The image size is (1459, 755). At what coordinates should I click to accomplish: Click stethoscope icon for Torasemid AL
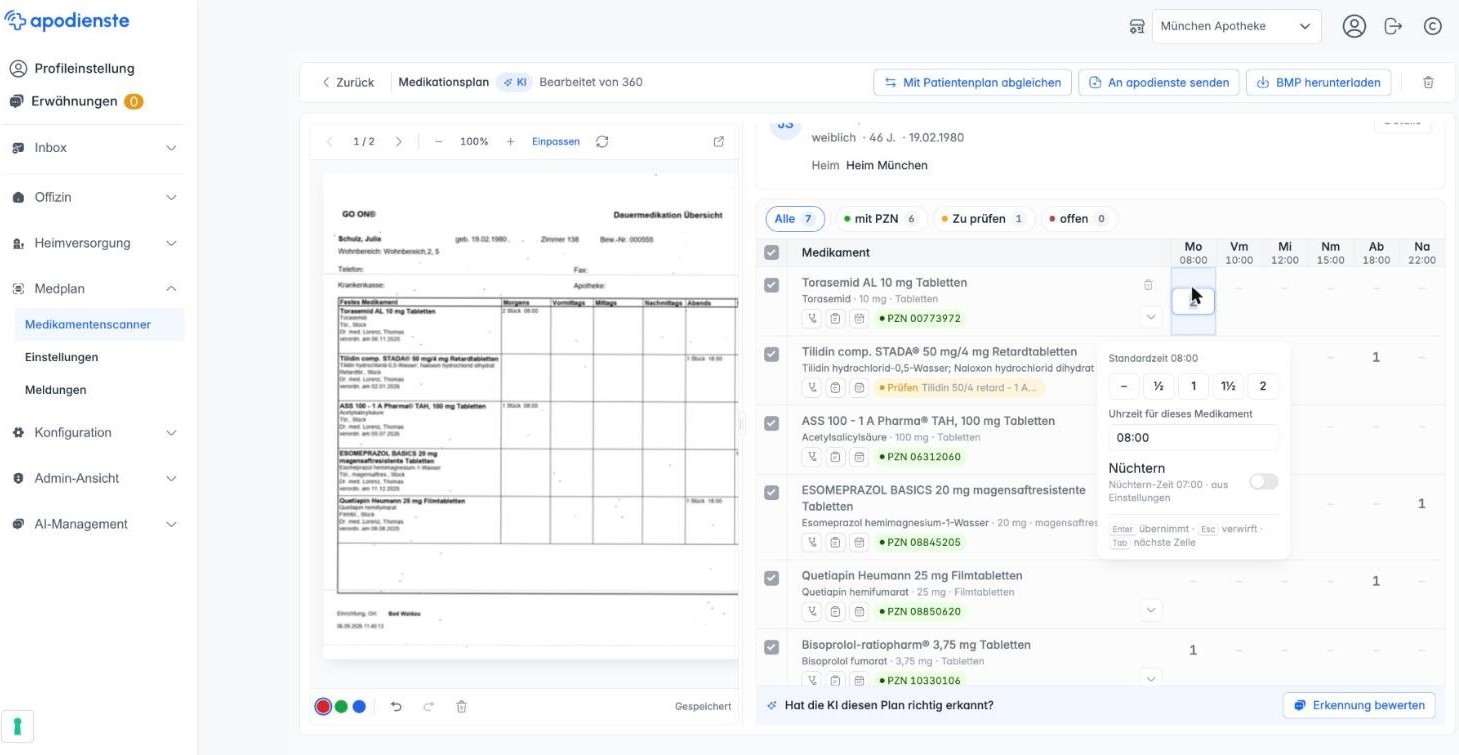[813, 319]
